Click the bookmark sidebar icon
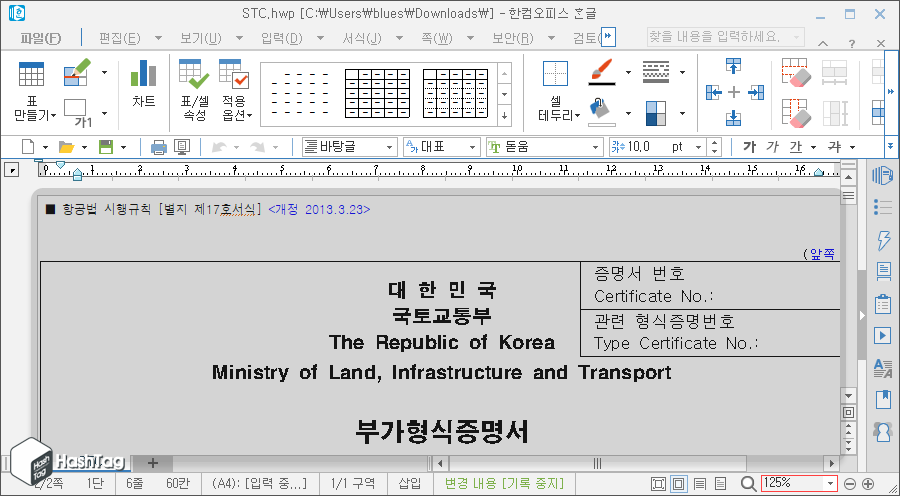Viewport: 900px width, 496px height. coord(883,399)
